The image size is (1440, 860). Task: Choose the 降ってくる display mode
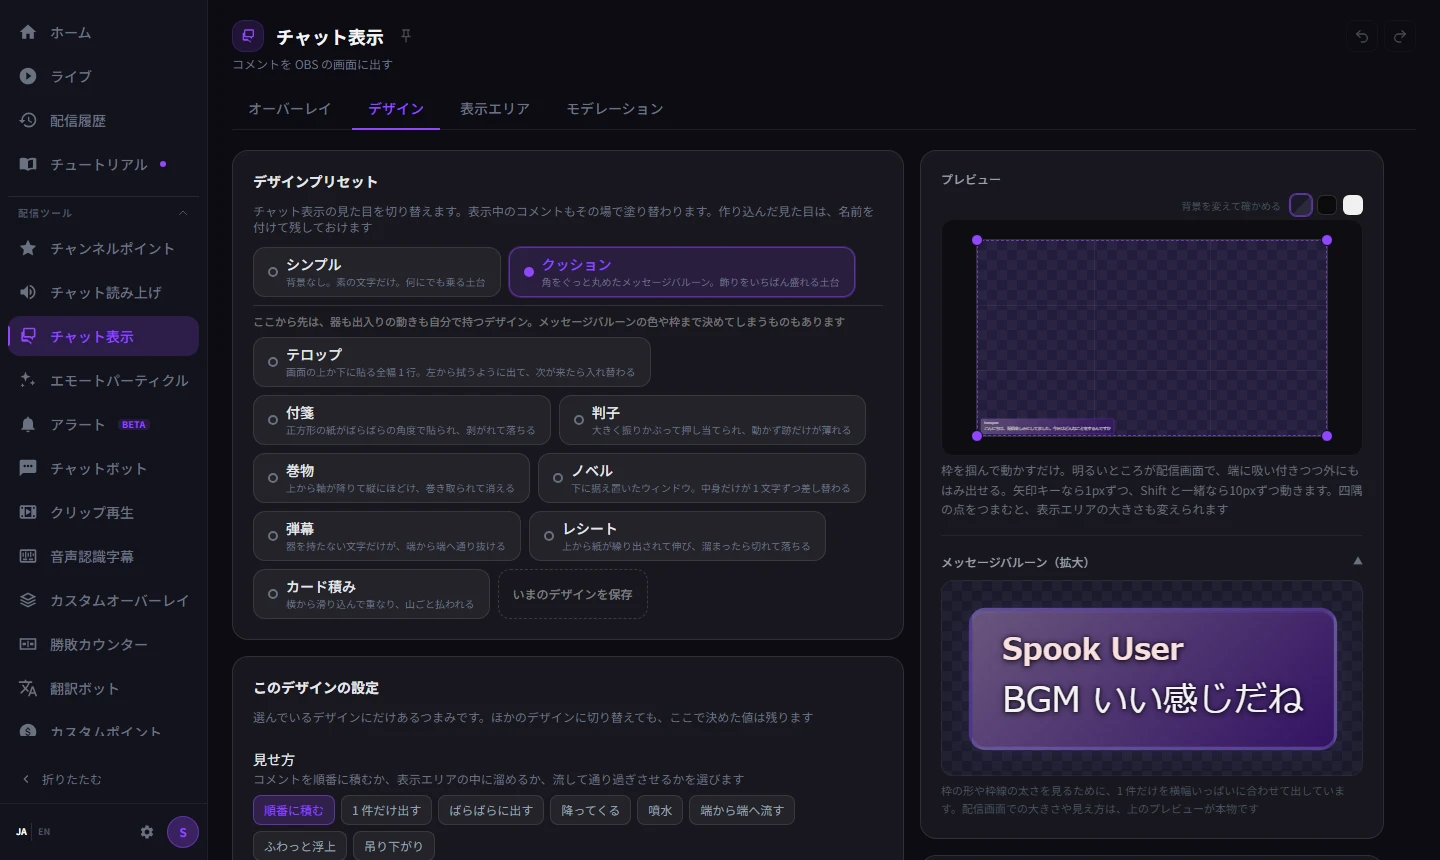tap(590, 810)
